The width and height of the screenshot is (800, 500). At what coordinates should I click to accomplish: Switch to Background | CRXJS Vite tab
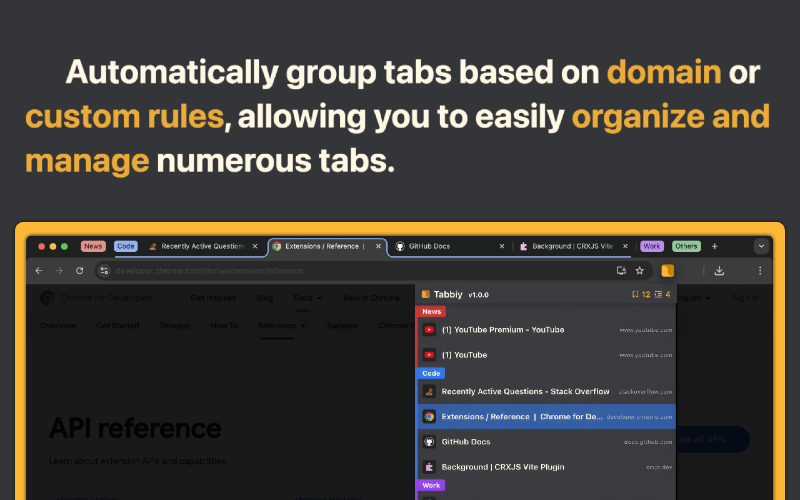[x=572, y=246]
